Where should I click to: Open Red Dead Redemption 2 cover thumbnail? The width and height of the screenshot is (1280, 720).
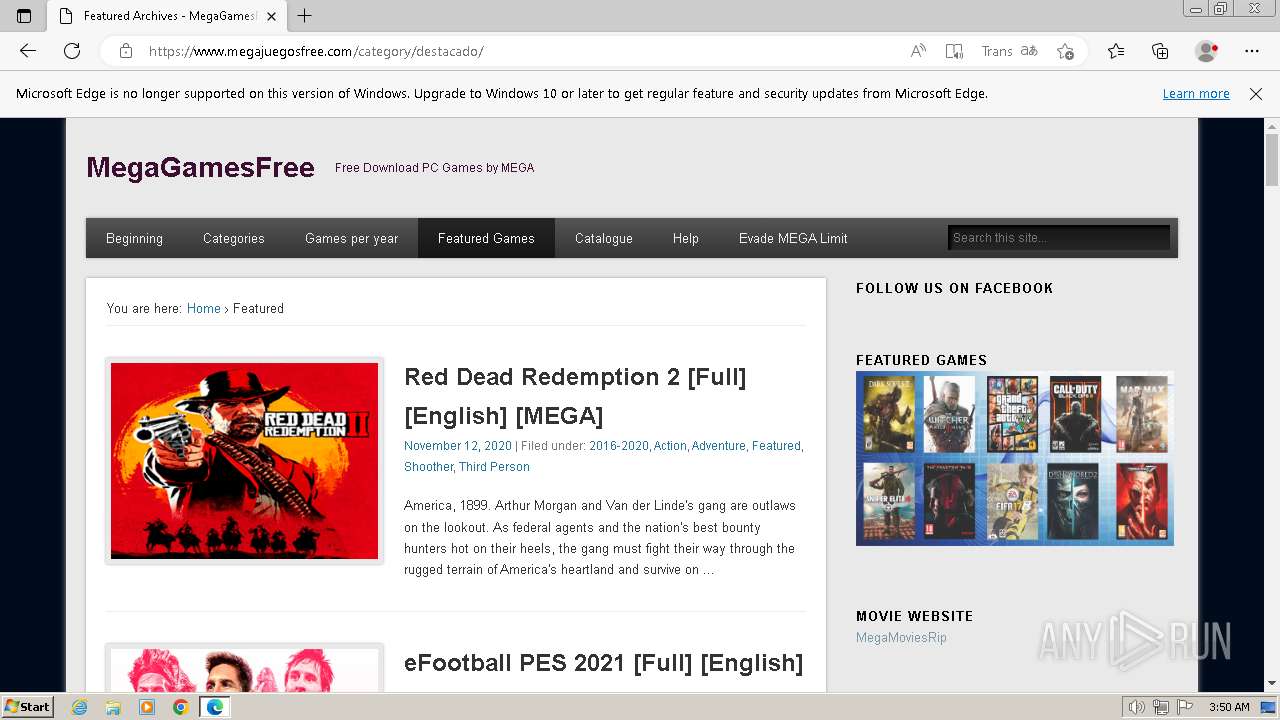pos(244,461)
